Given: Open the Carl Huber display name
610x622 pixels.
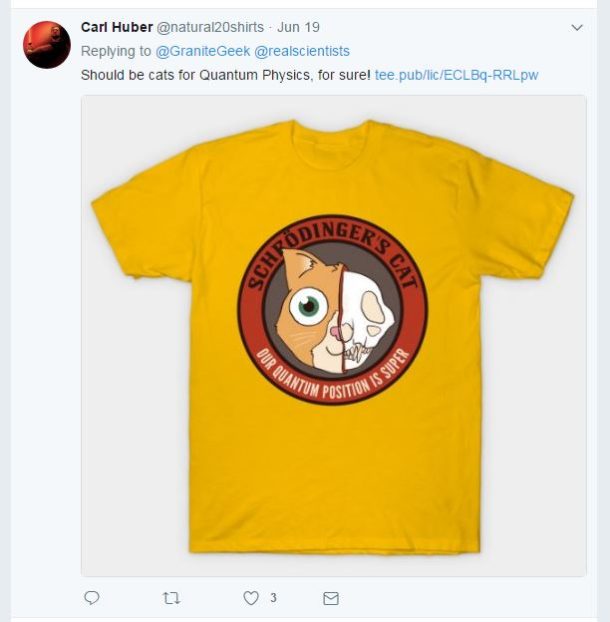Looking at the screenshot, I should 116,27.
